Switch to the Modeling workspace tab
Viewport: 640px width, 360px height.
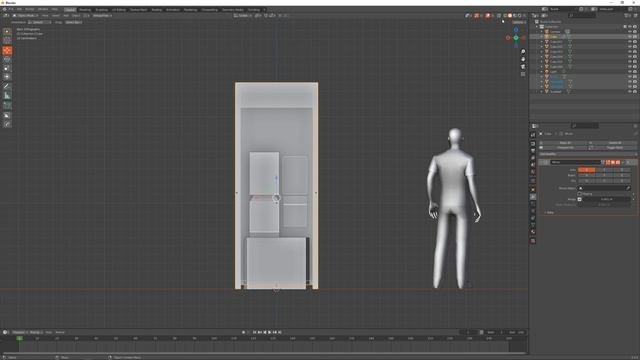(x=85, y=9)
